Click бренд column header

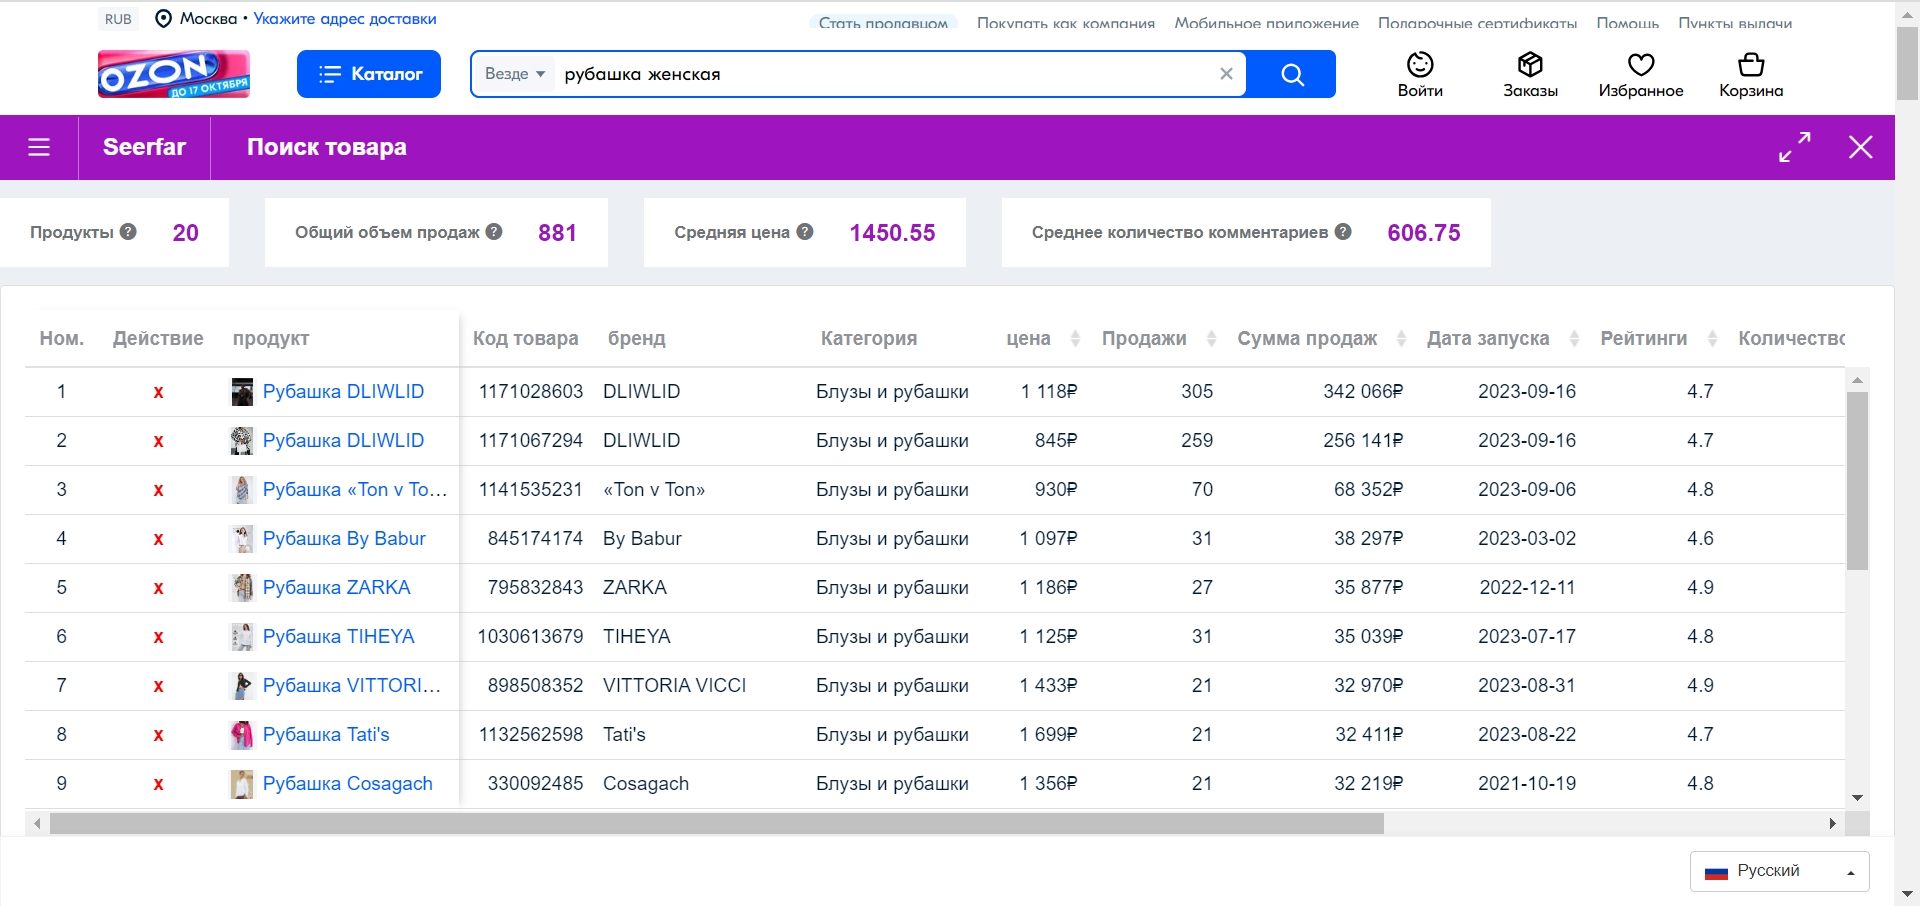(636, 338)
